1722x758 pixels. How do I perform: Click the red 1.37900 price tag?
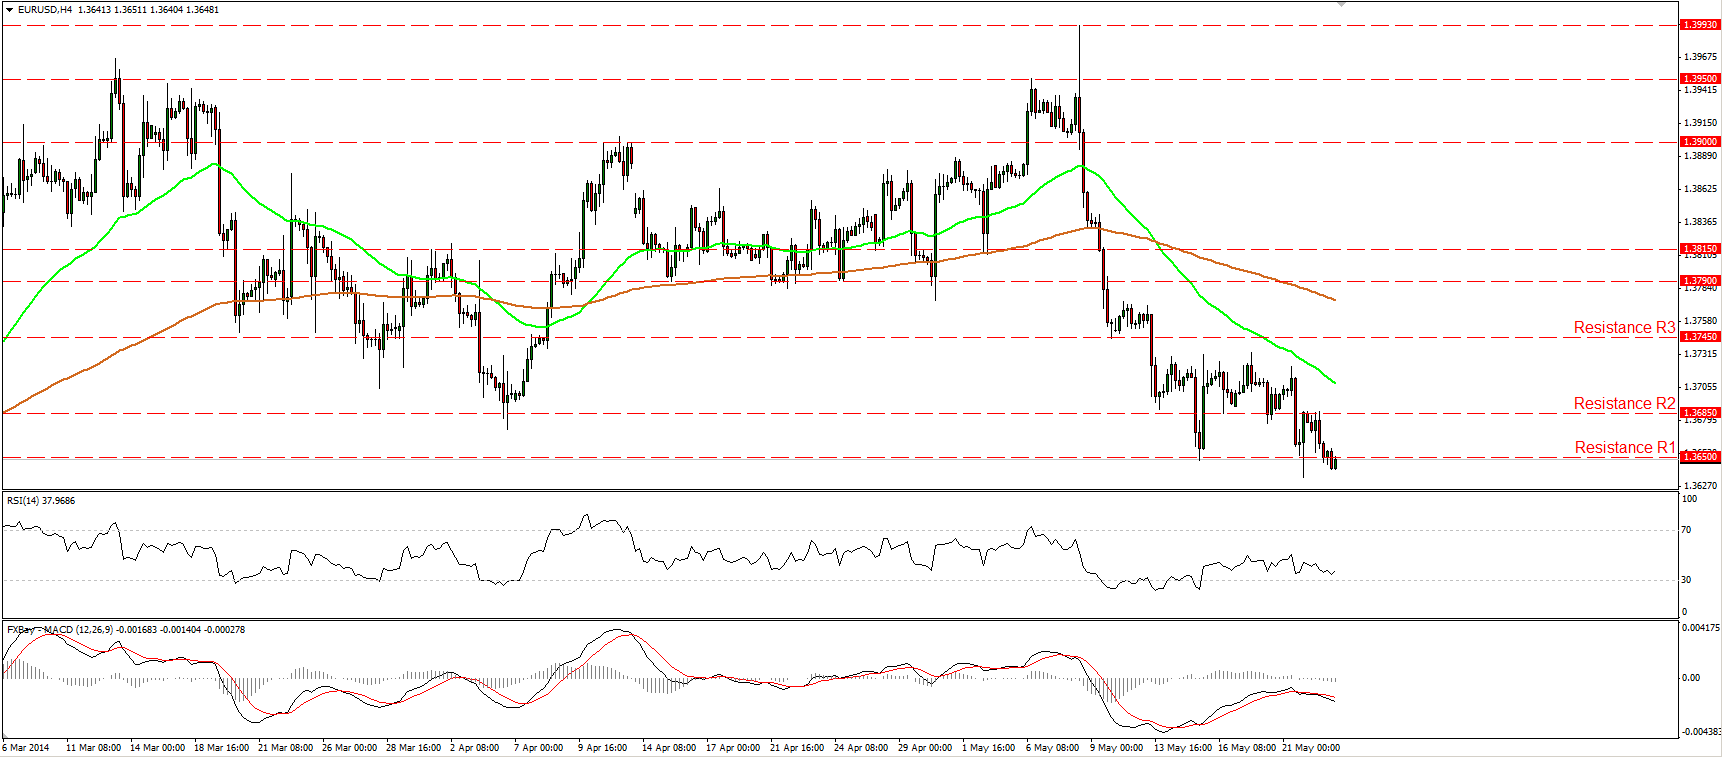1700,280
